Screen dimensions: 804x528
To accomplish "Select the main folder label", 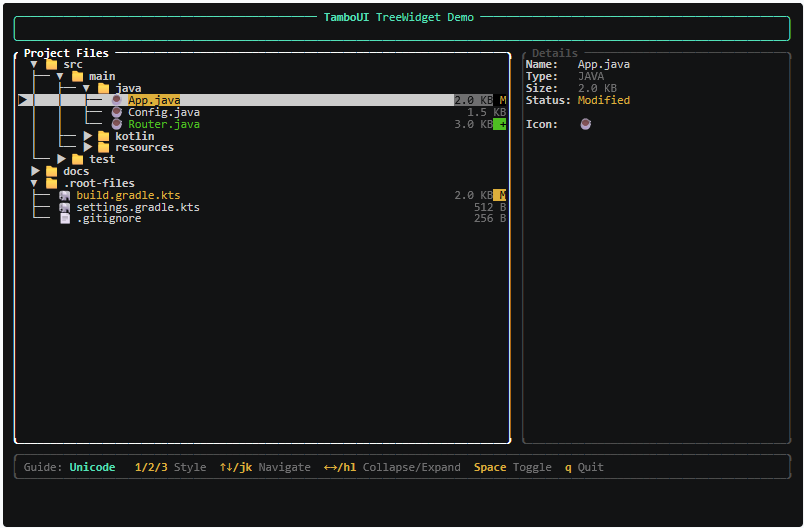I will click(x=102, y=76).
